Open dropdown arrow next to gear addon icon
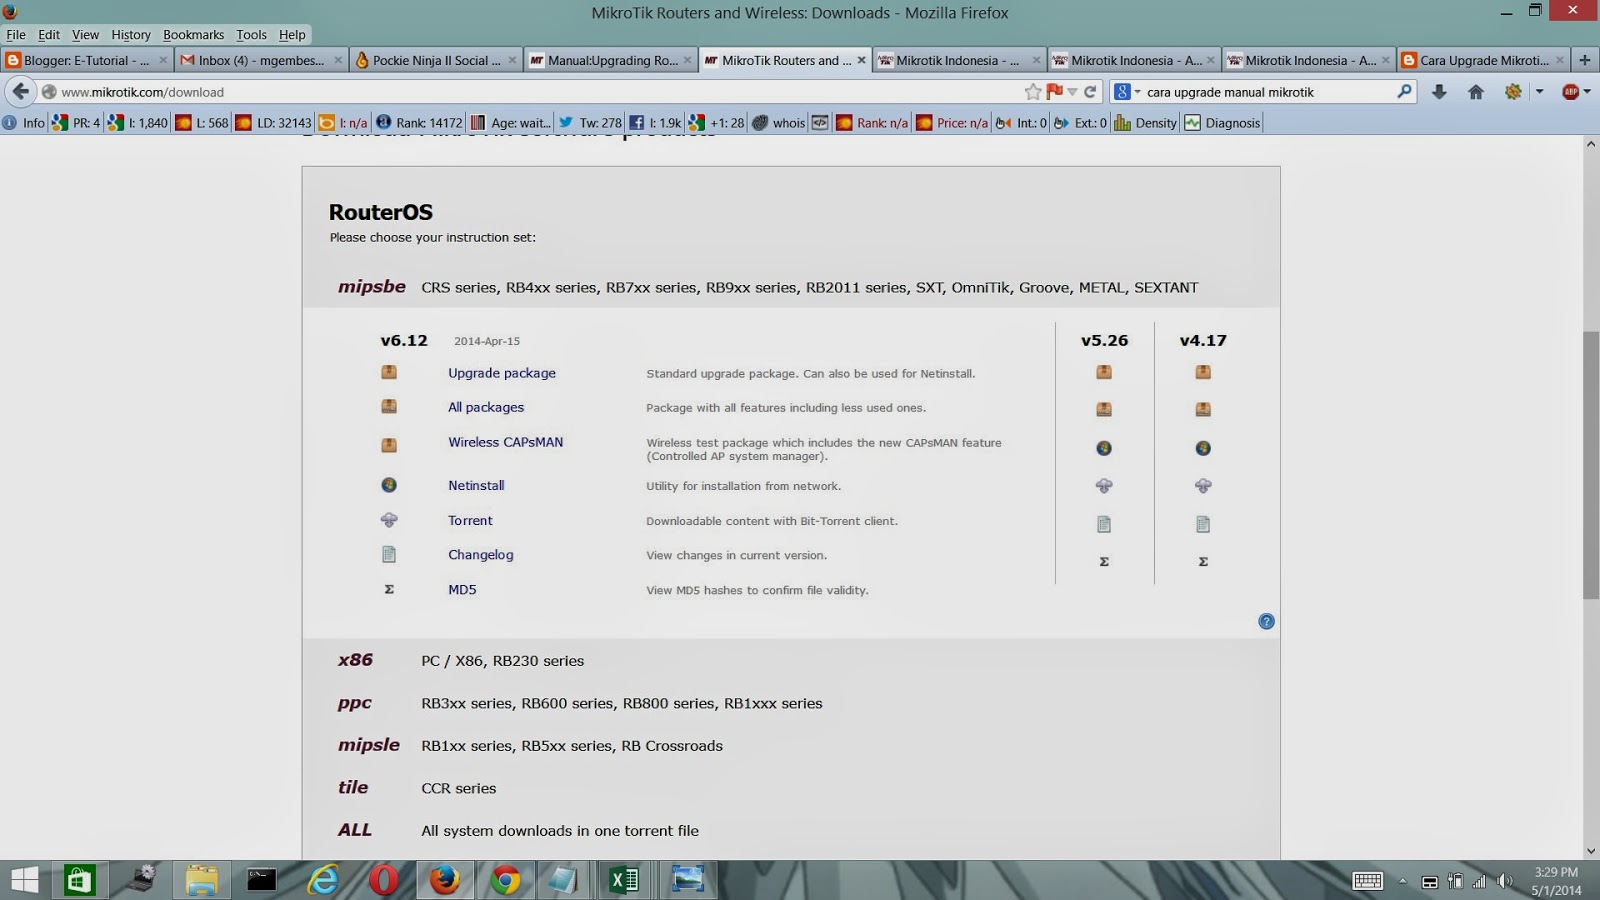Screen dimensions: 1600x900 pos(1539,91)
